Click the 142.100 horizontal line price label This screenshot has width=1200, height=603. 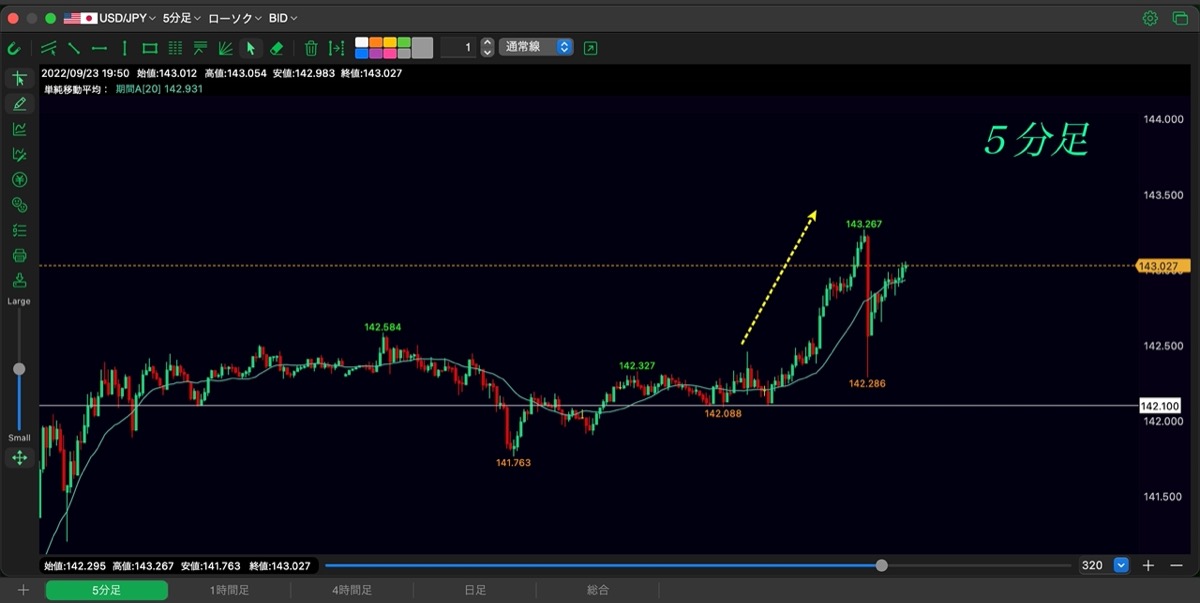pos(1159,406)
